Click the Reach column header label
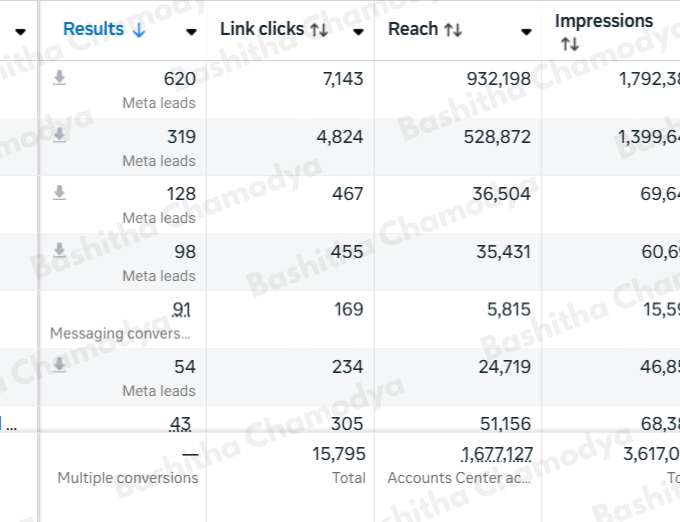Viewport: 680px width, 522px height. 413,29
